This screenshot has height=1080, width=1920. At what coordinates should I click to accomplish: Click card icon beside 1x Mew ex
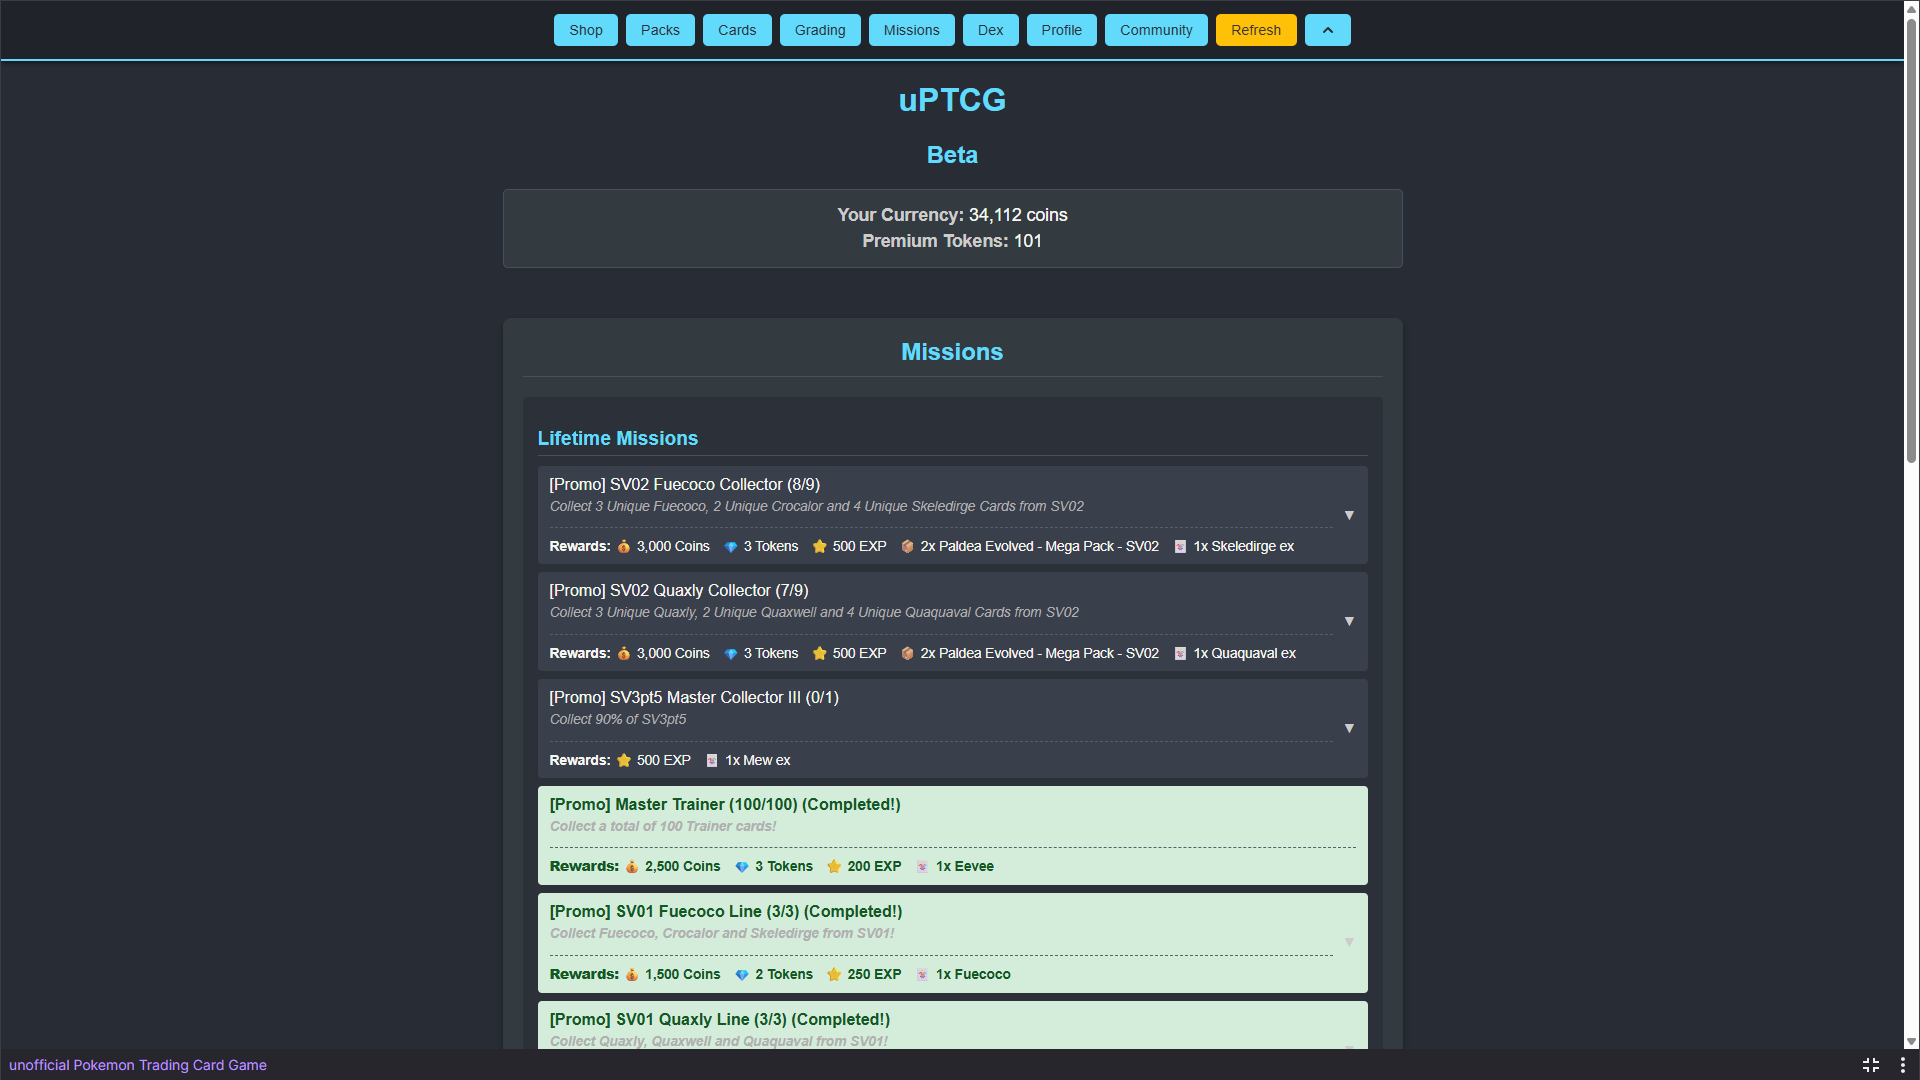pyautogui.click(x=712, y=760)
